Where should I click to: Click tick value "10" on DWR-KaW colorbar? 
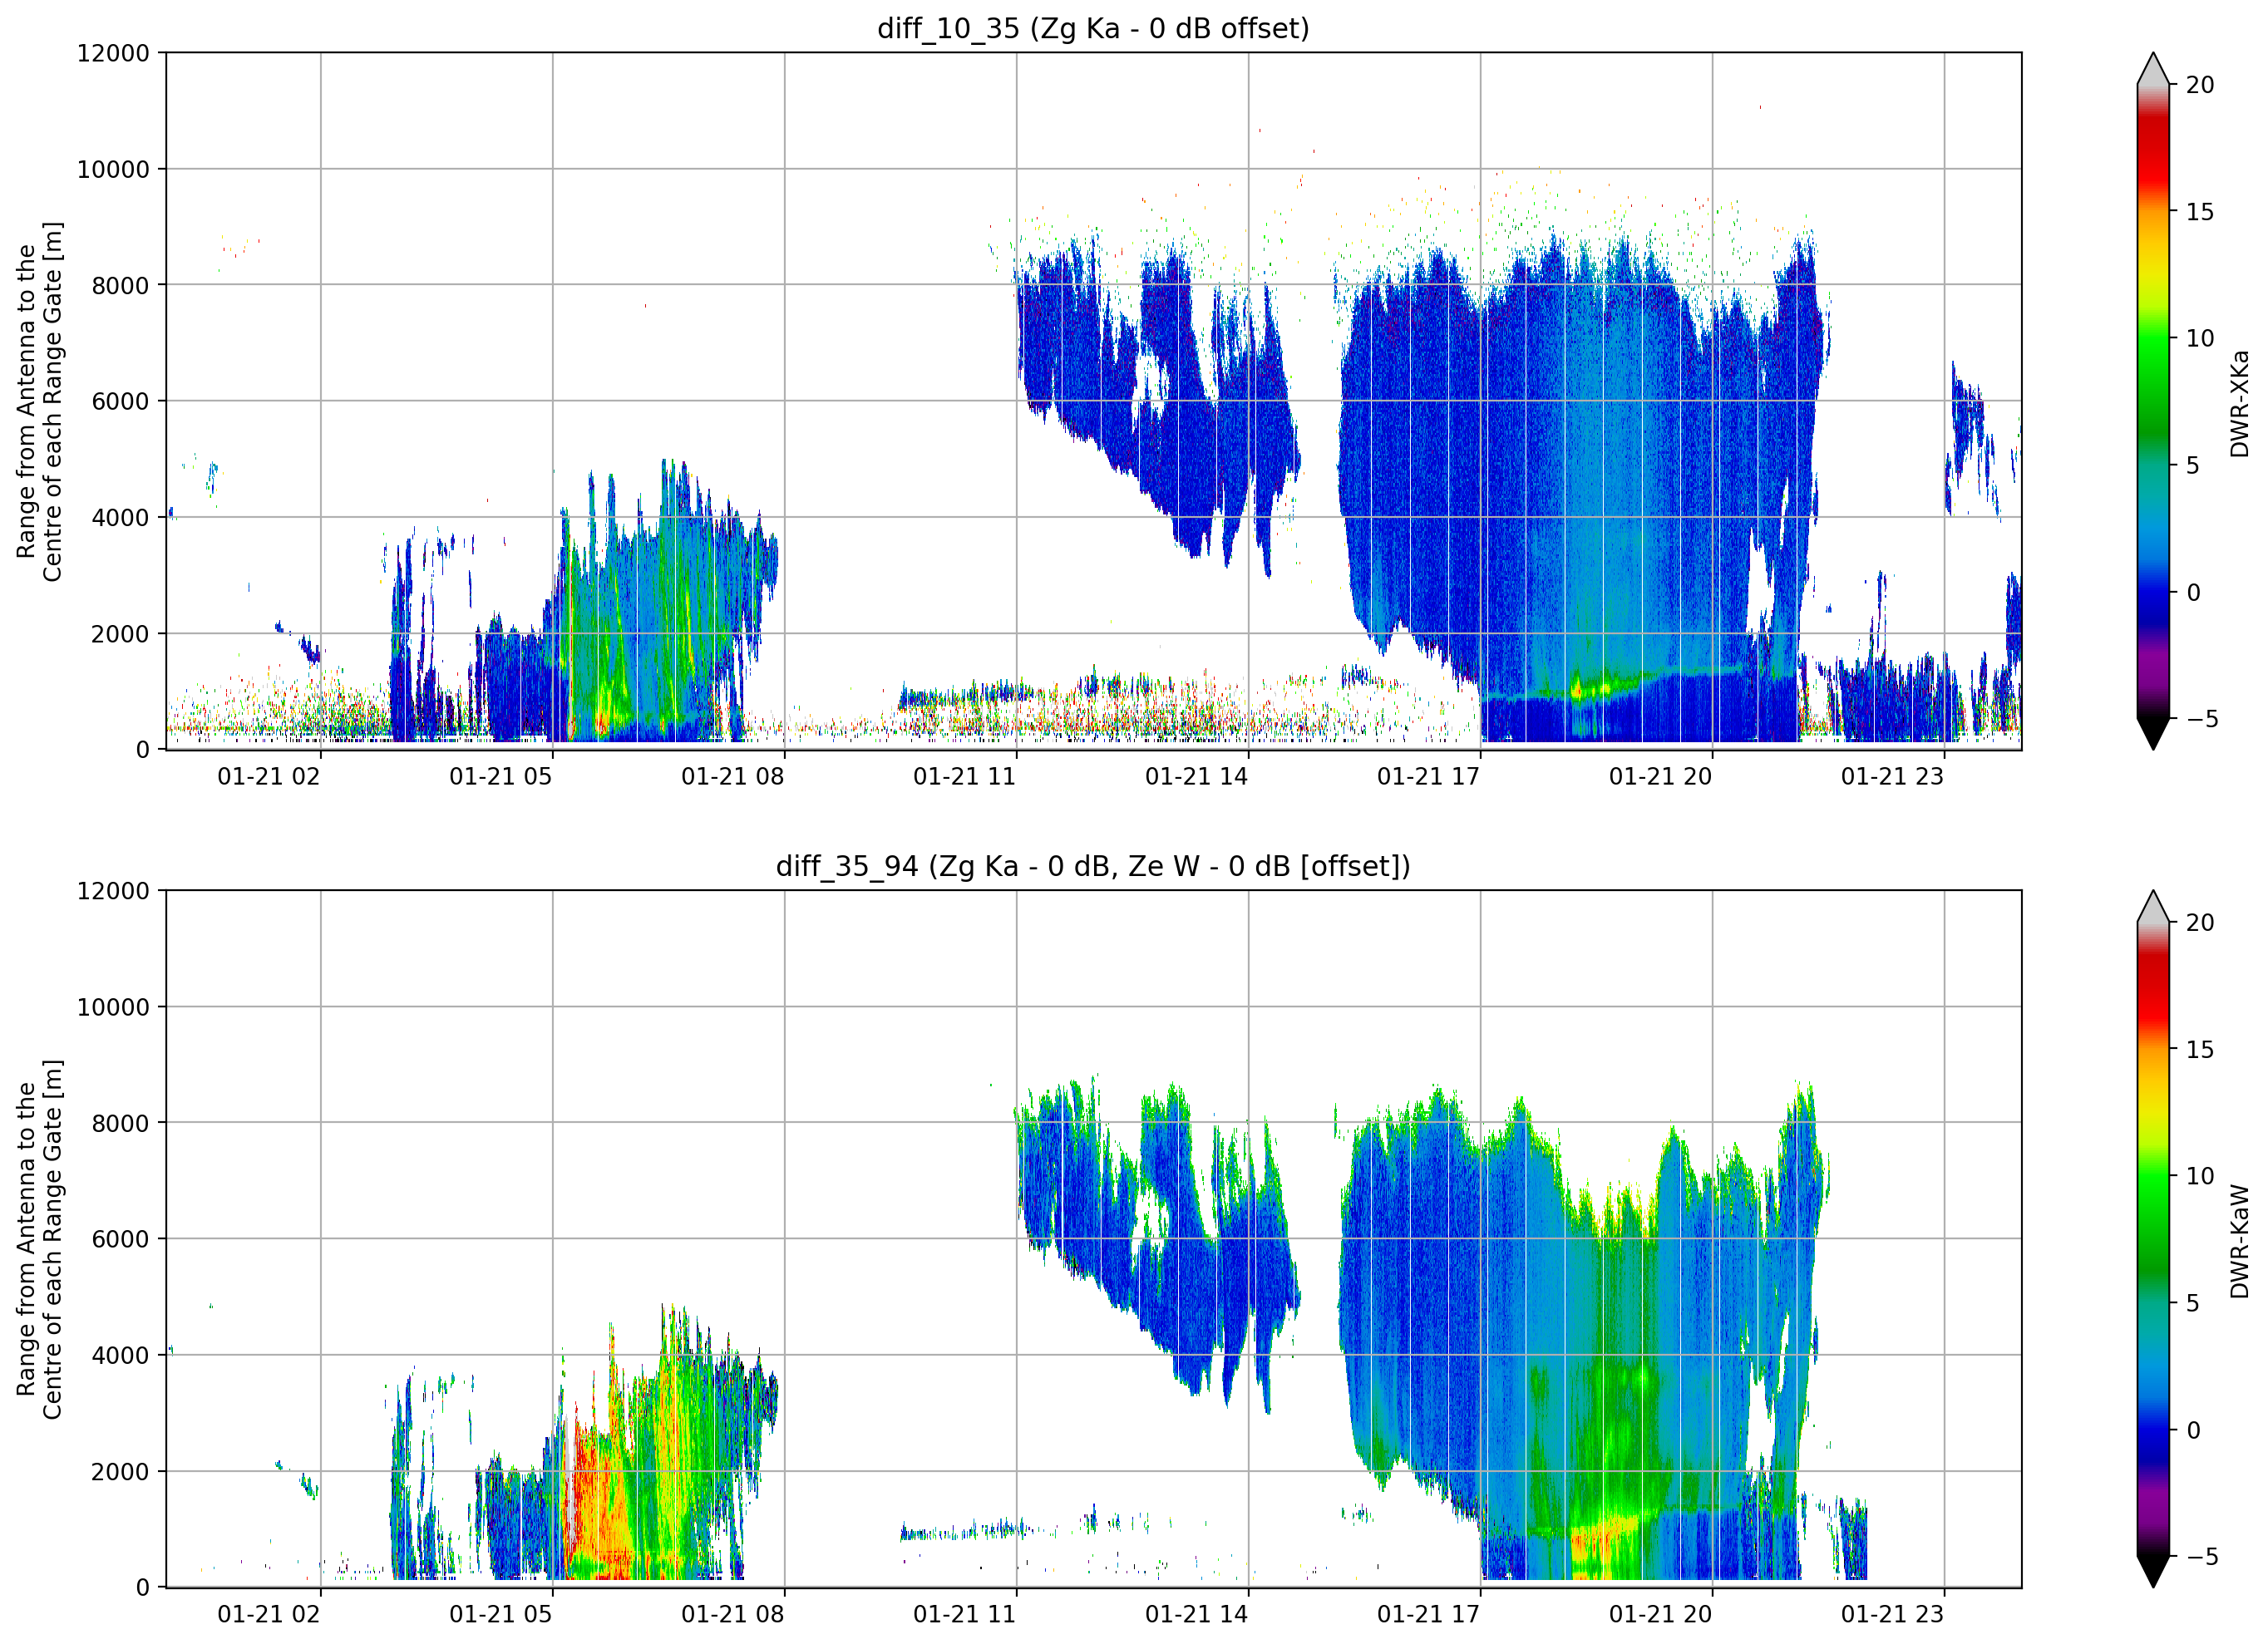[2200, 1176]
